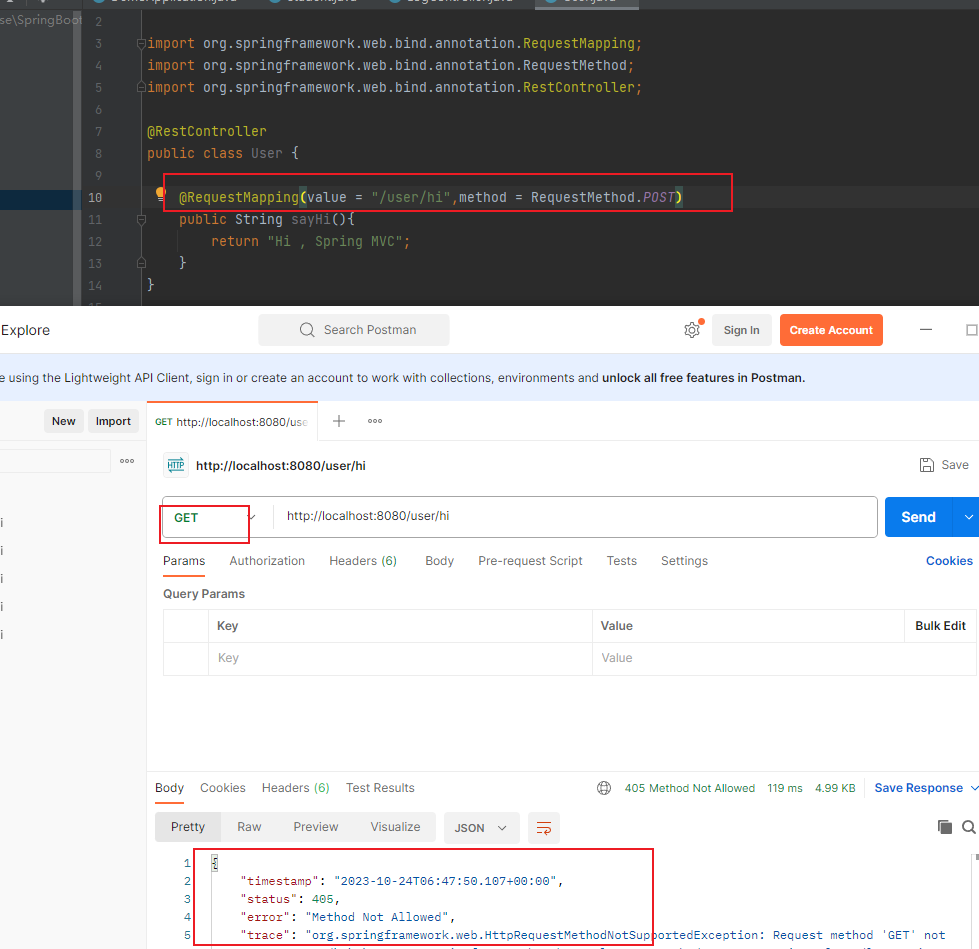Screen dimensions: 979x949
Task: Collapse the sayHi method fold marker
Action: tap(141, 220)
